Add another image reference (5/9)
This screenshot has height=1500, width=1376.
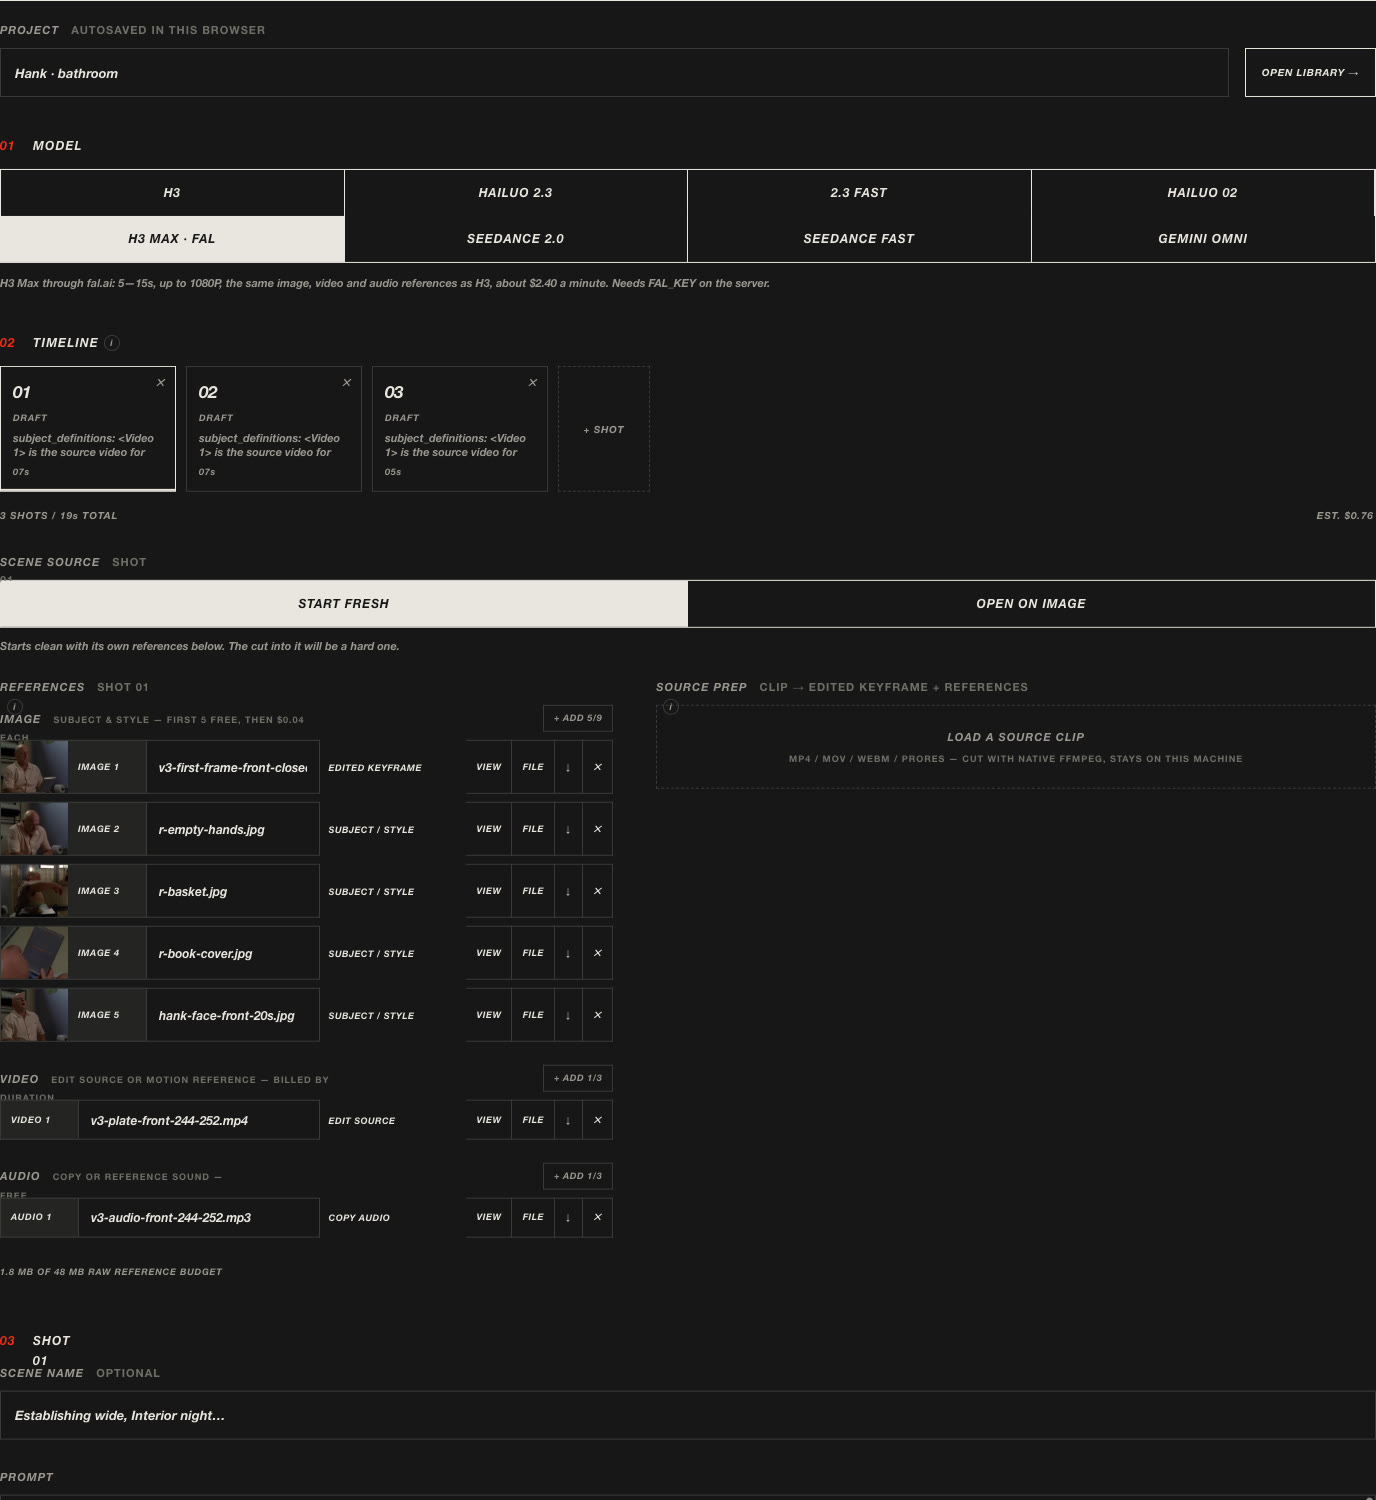click(578, 718)
